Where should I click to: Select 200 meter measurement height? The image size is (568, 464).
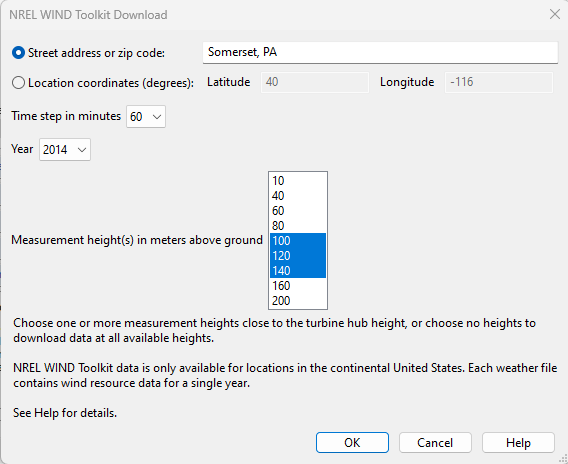(298, 301)
